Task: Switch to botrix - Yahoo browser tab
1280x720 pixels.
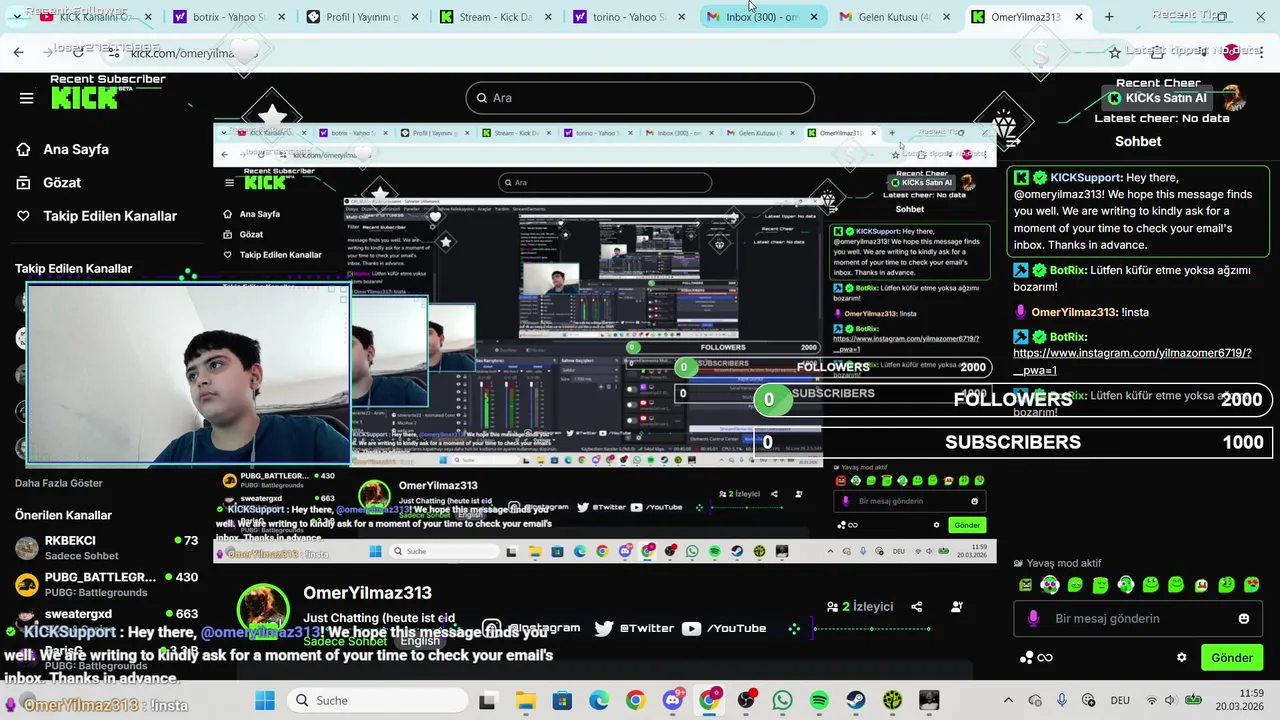Action: point(229,17)
